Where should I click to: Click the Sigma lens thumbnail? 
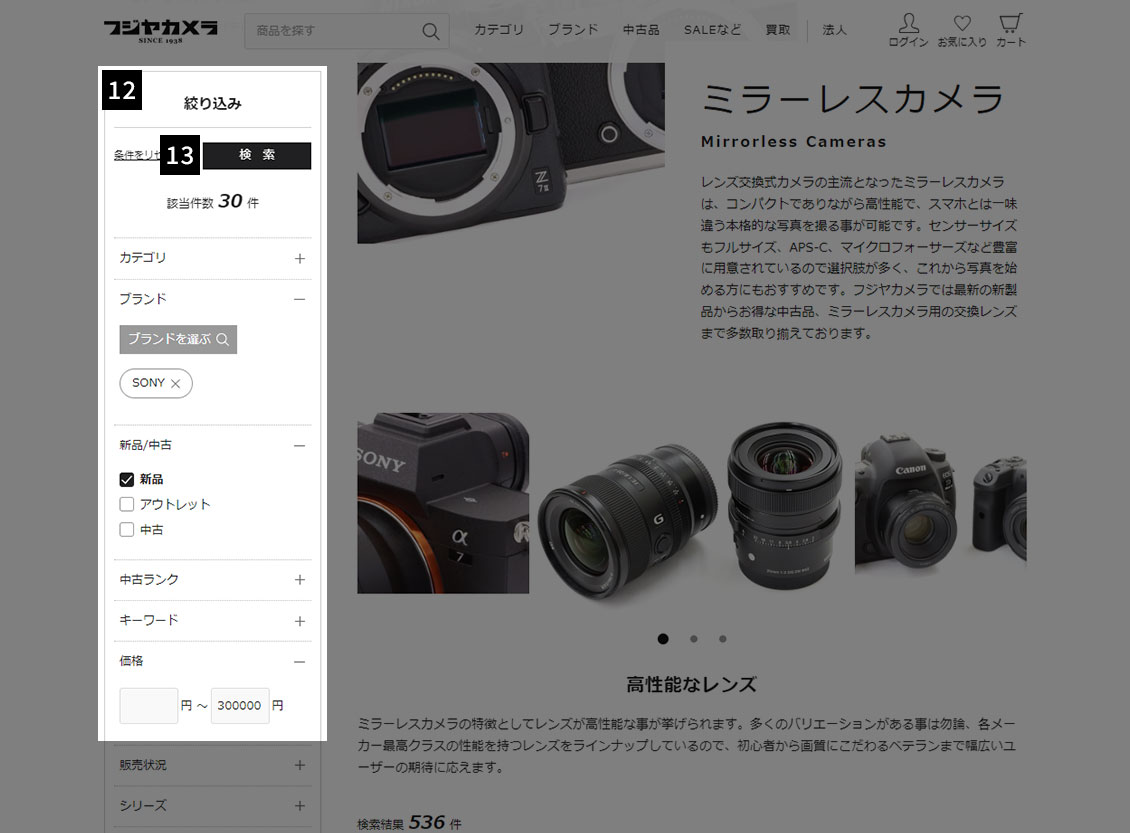click(785, 506)
